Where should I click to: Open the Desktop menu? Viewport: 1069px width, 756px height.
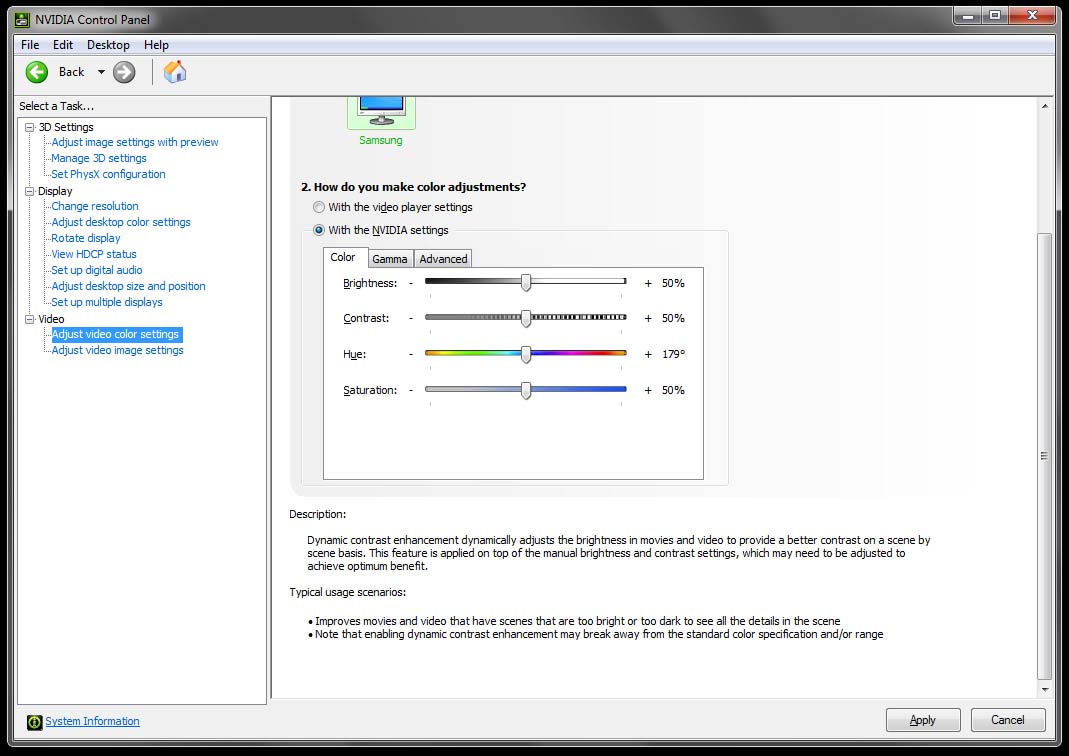point(108,45)
